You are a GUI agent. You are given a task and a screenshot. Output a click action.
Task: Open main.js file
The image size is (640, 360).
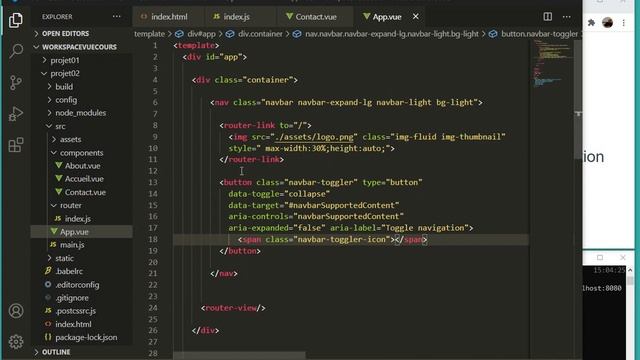tap(72, 245)
